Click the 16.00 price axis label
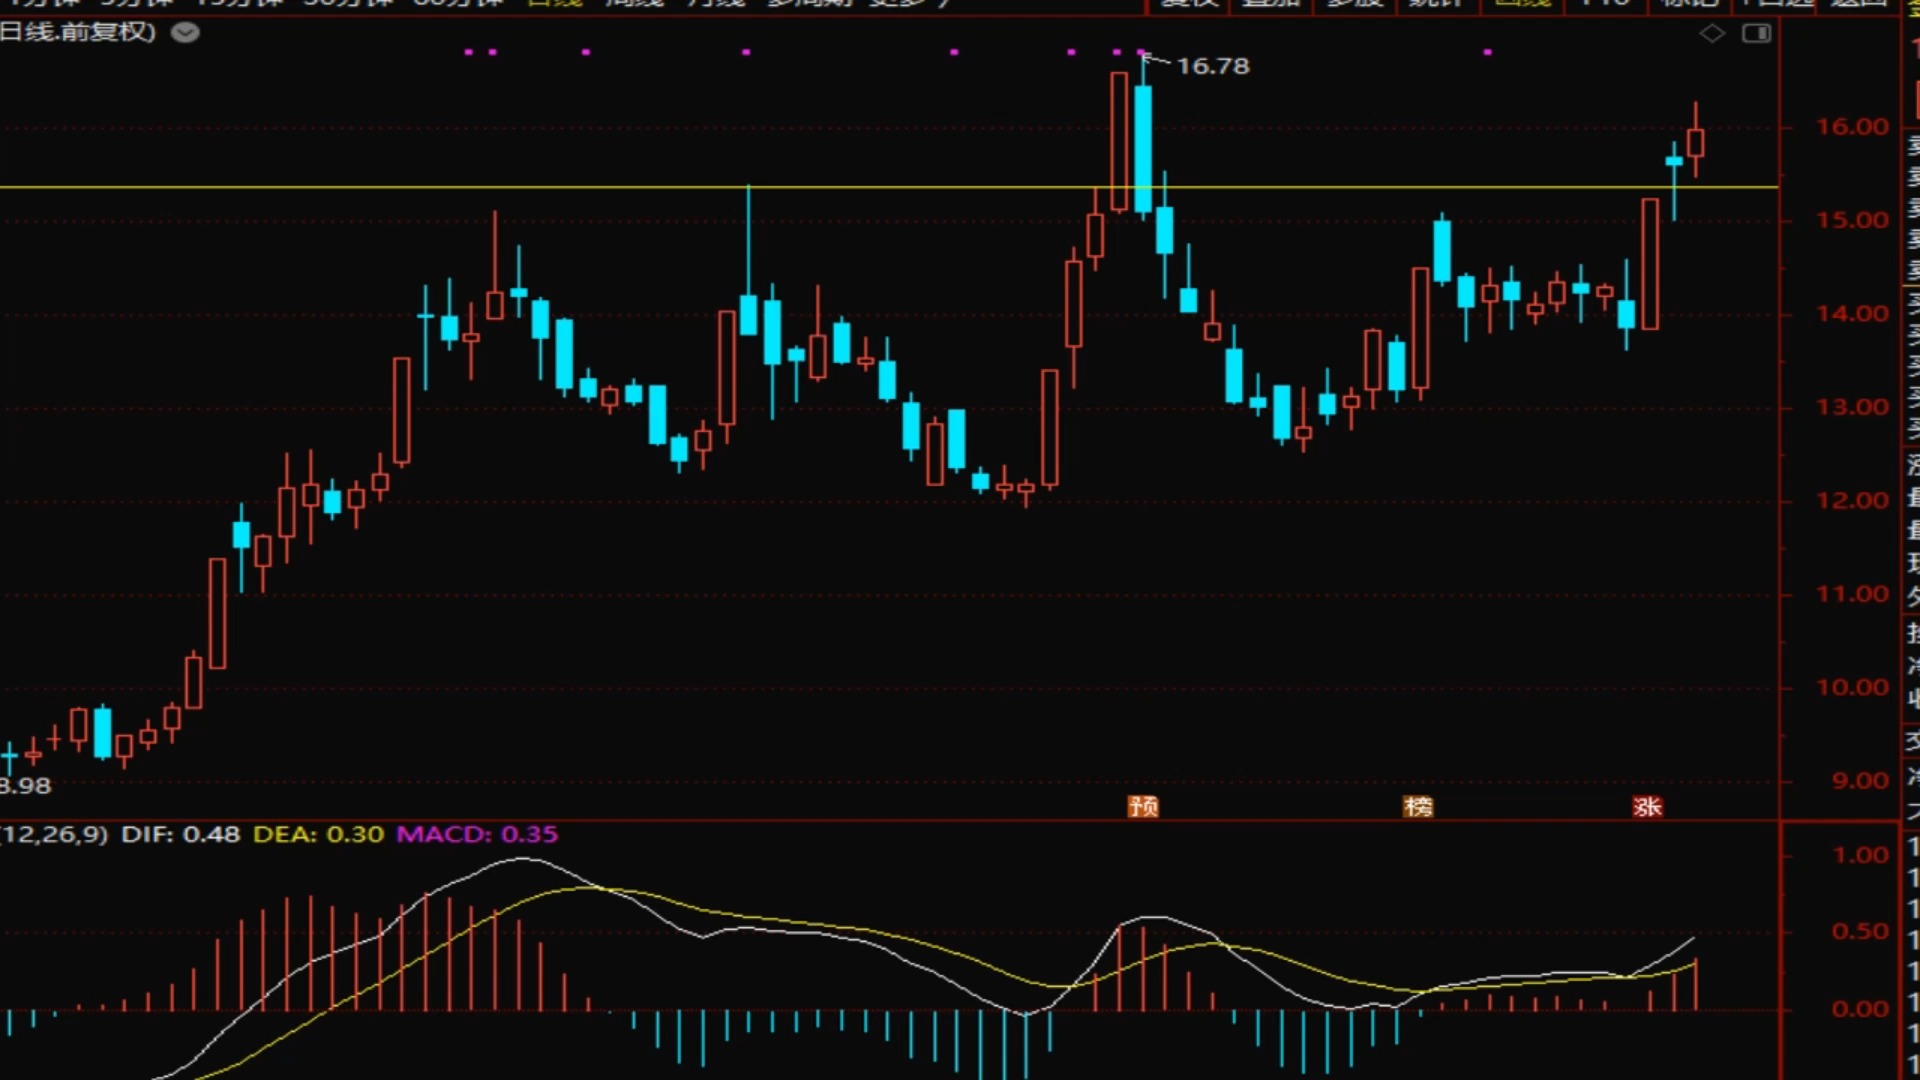1920x1080 pixels. (1852, 127)
